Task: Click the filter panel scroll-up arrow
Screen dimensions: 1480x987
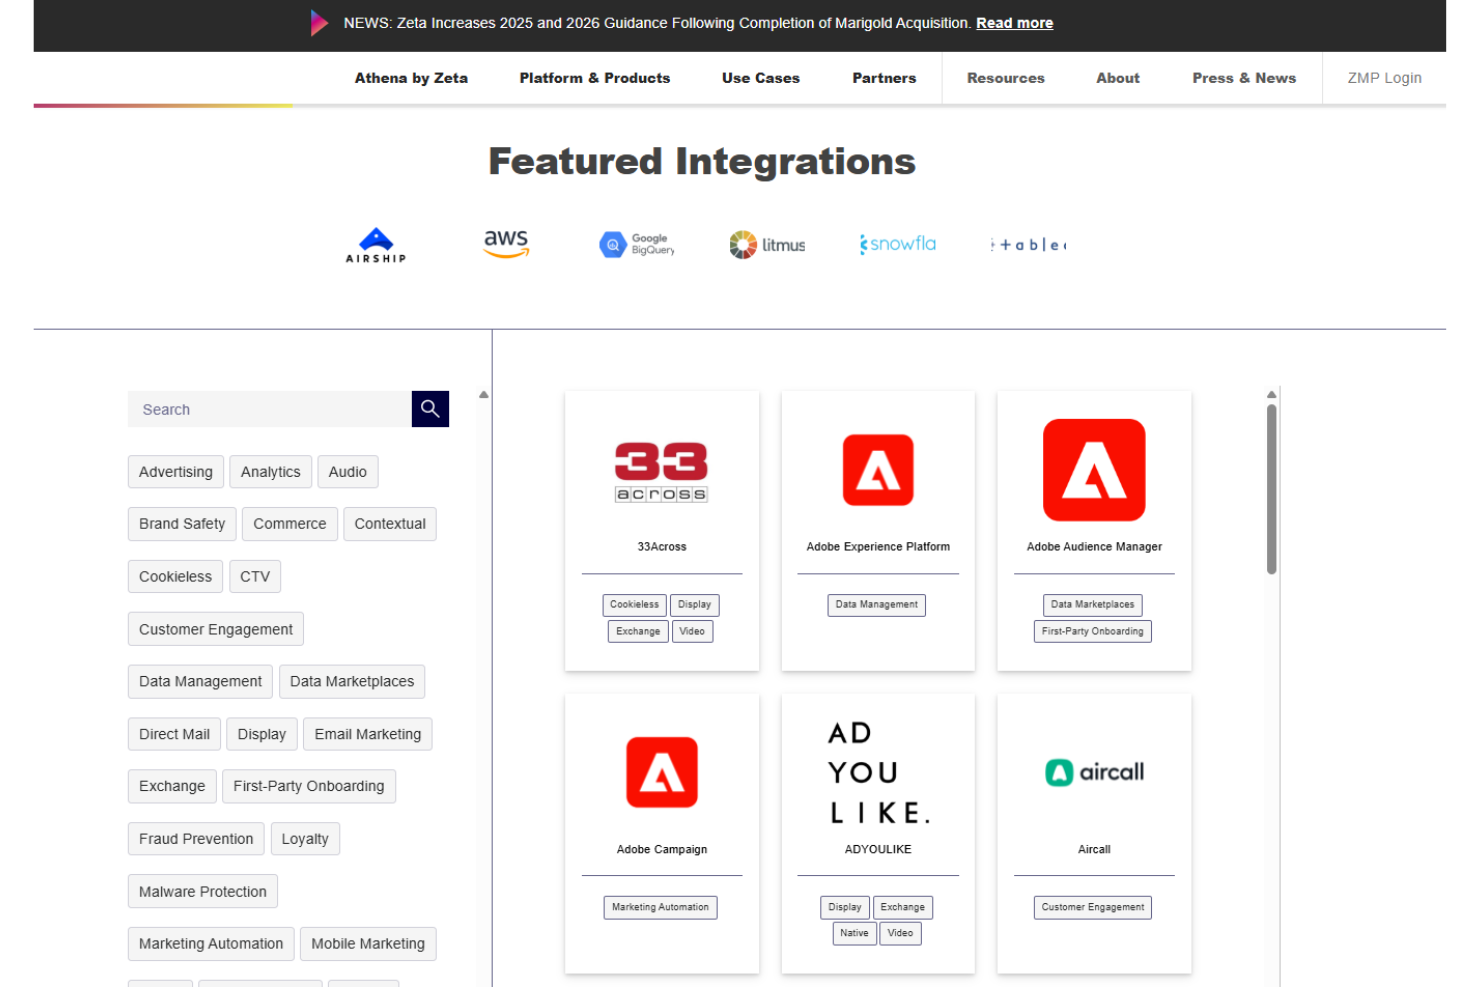Action: click(484, 395)
